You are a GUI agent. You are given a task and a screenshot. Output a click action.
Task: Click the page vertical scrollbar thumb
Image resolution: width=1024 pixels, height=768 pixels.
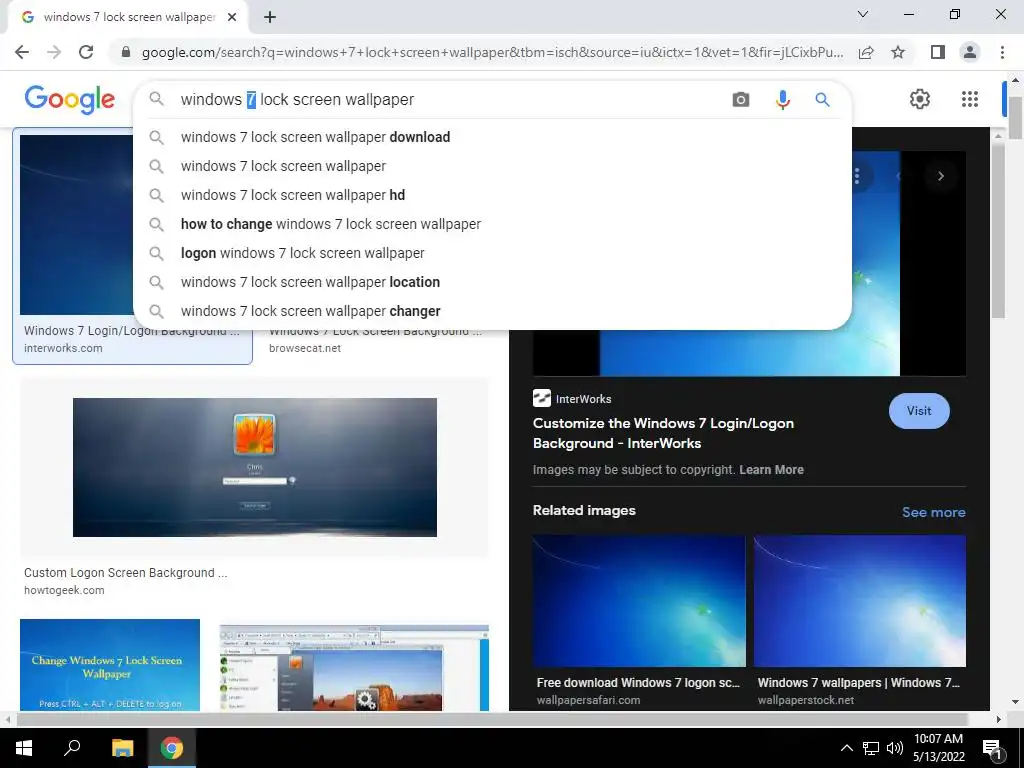click(x=1015, y=118)
